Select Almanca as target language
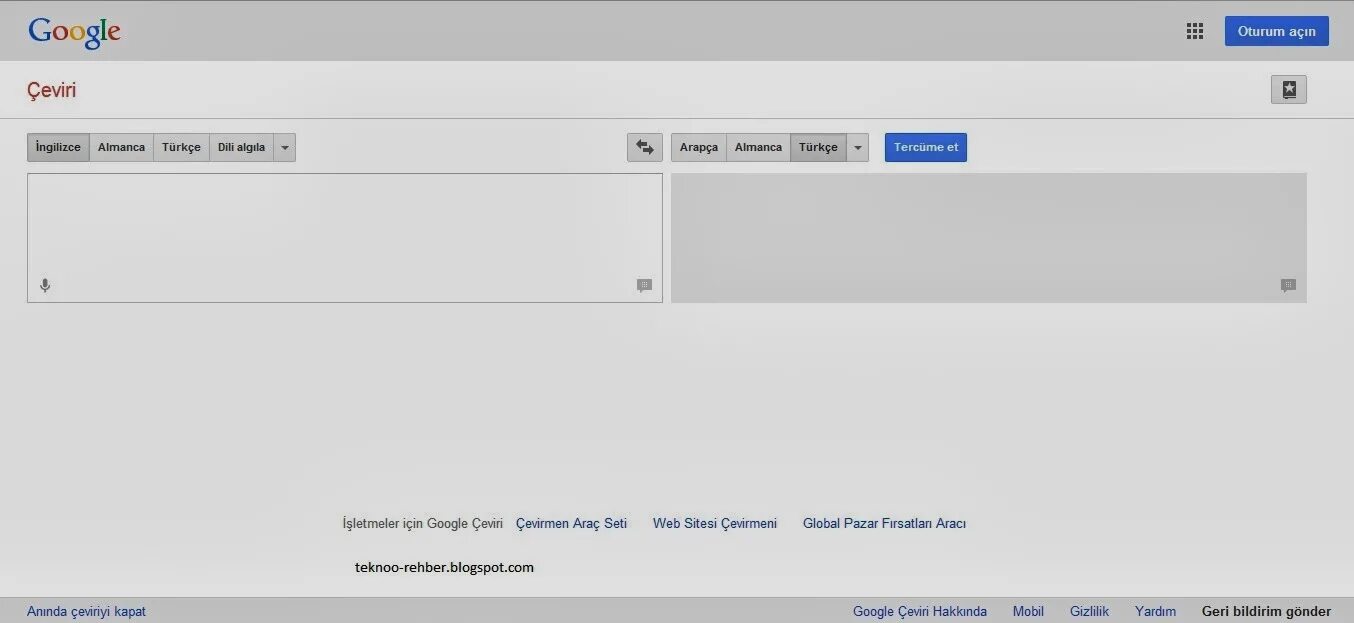 point(759,147)
